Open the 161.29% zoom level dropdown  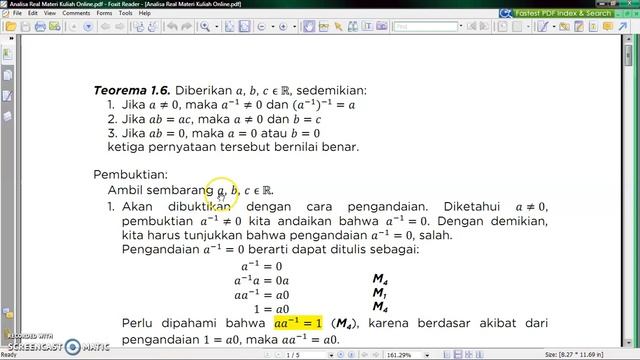pyautogui.click(x=427, y=355)
